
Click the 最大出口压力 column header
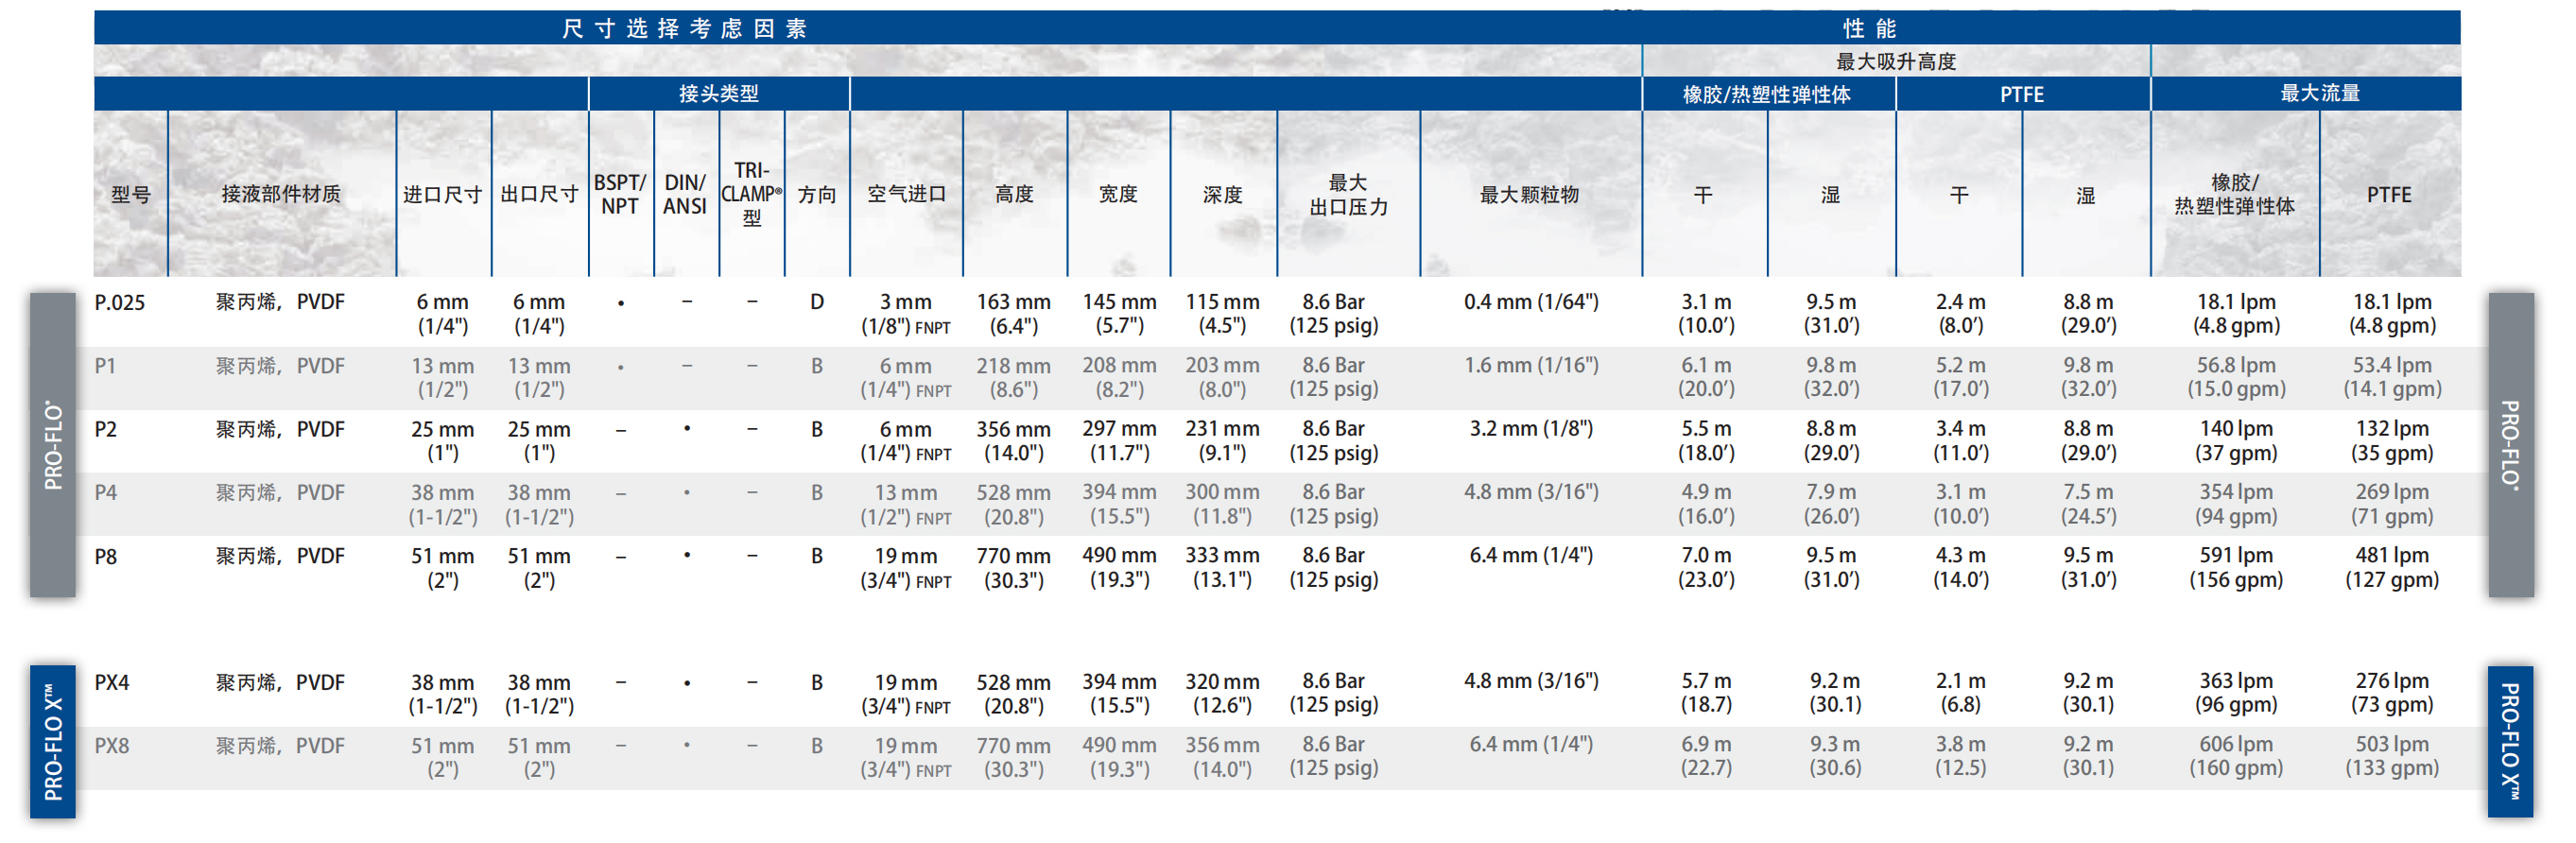pyautogui.click(x=1348, y=194)
